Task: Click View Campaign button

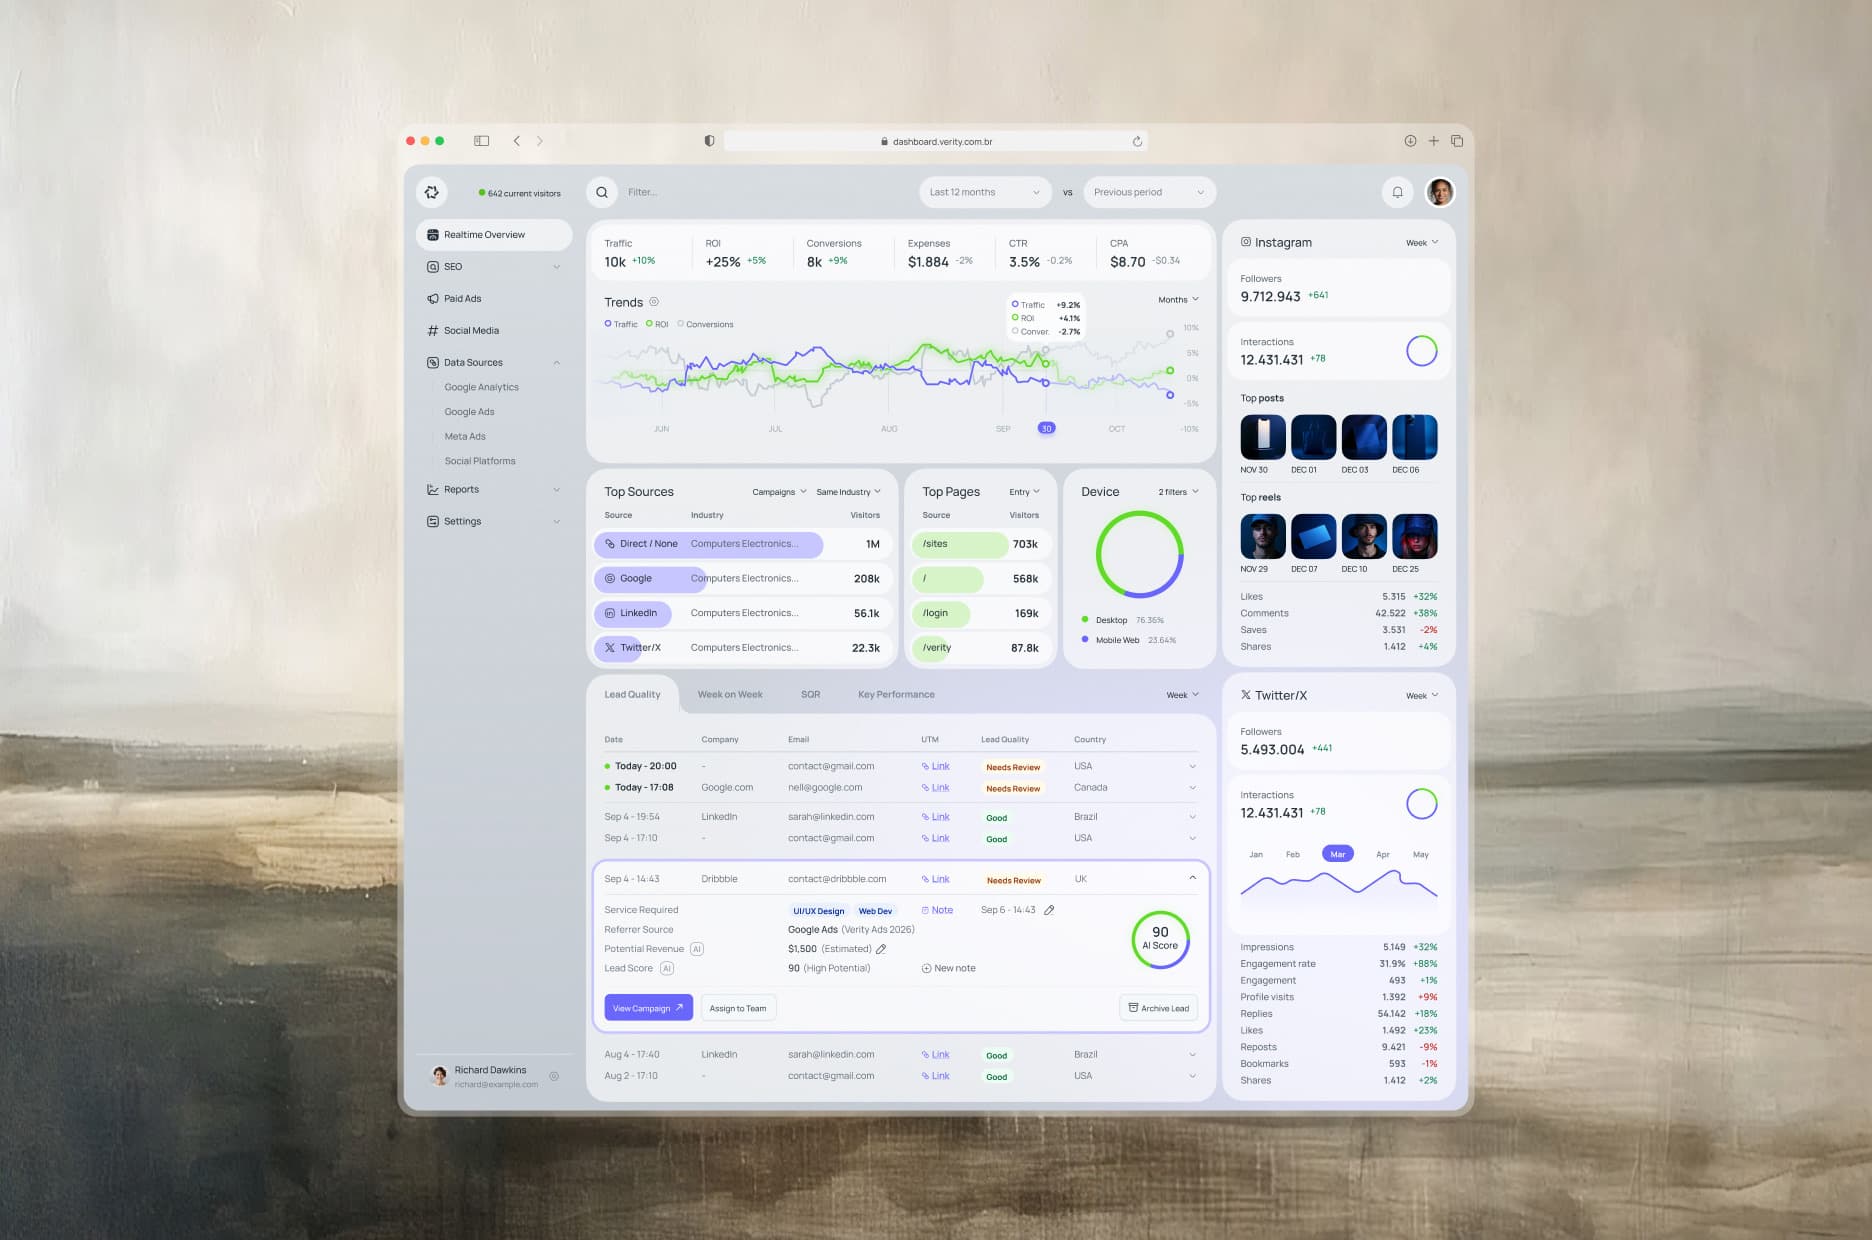Action: click(648, 1008)
